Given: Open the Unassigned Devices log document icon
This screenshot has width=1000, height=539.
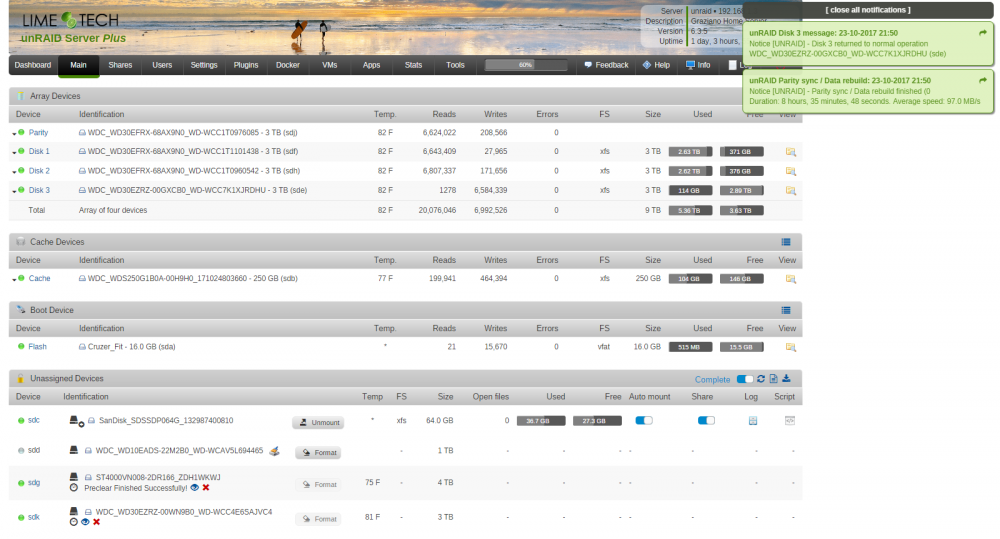Looking at the screenshot, I should pyautogui.click(x=774, y=379).
